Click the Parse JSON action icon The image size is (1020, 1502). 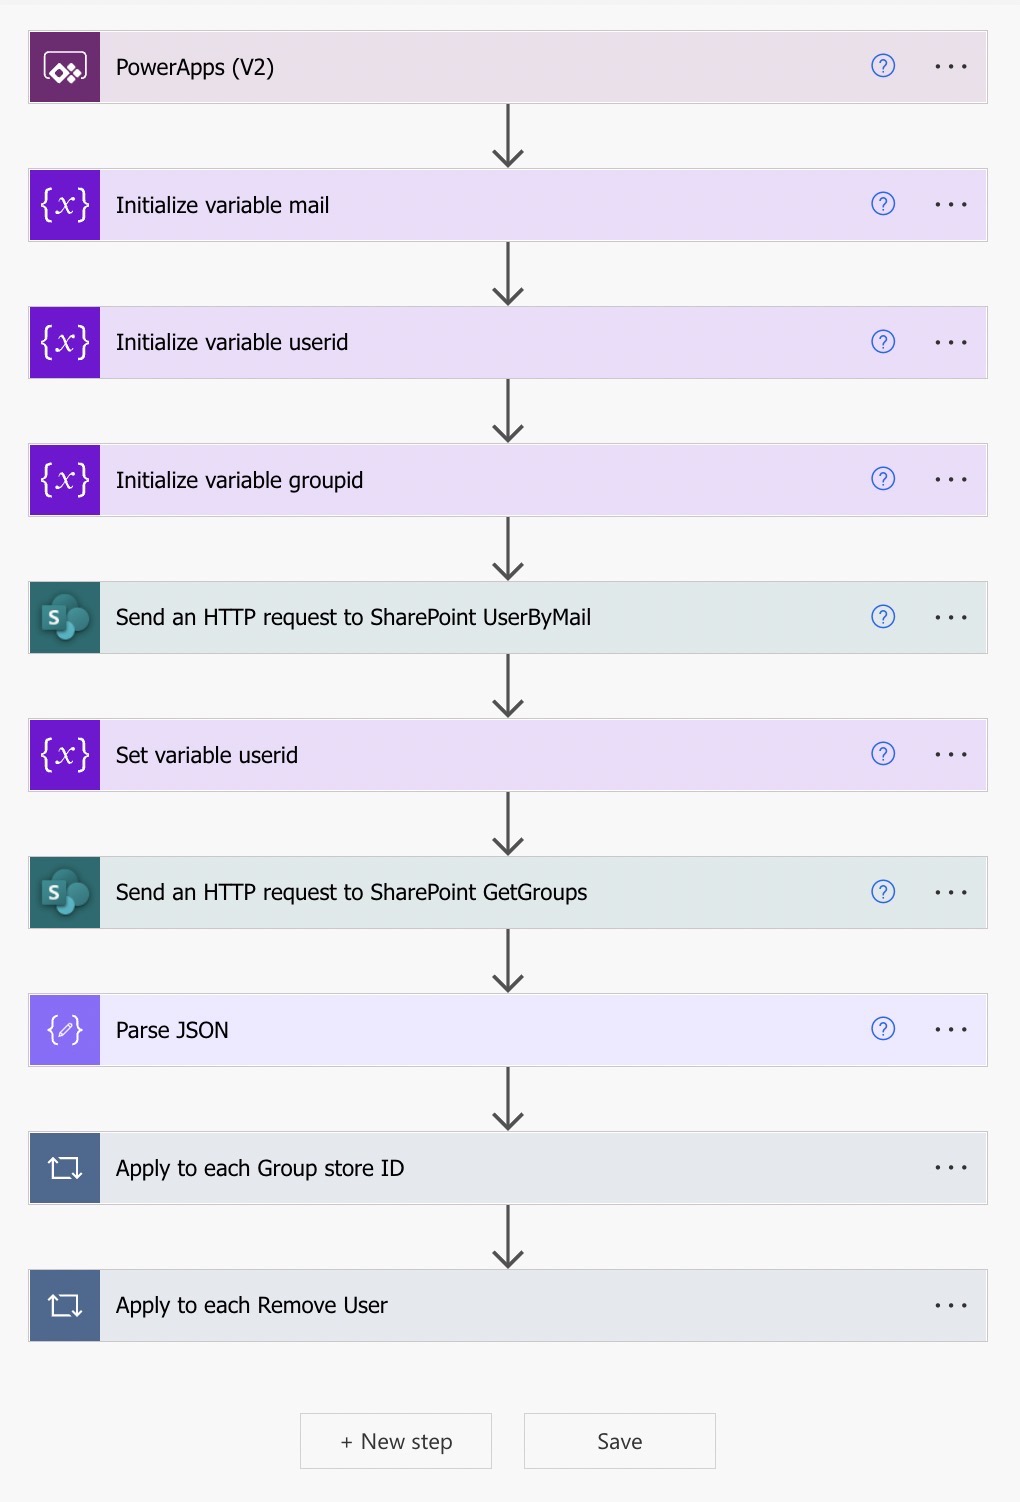pyautogui.click(x=64, y=1029)
